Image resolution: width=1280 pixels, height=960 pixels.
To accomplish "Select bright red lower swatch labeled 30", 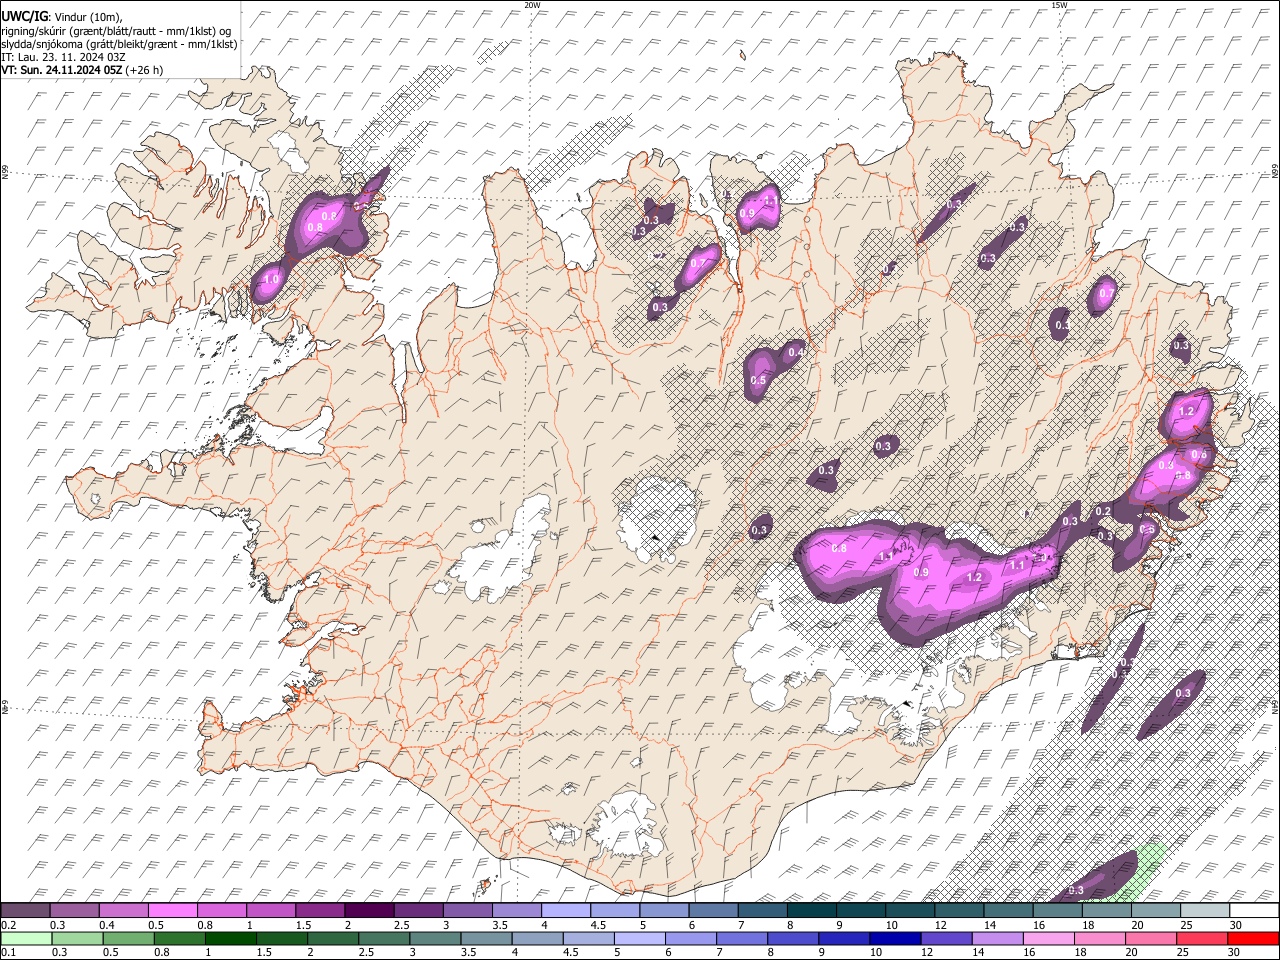I will coord(1252,938).
